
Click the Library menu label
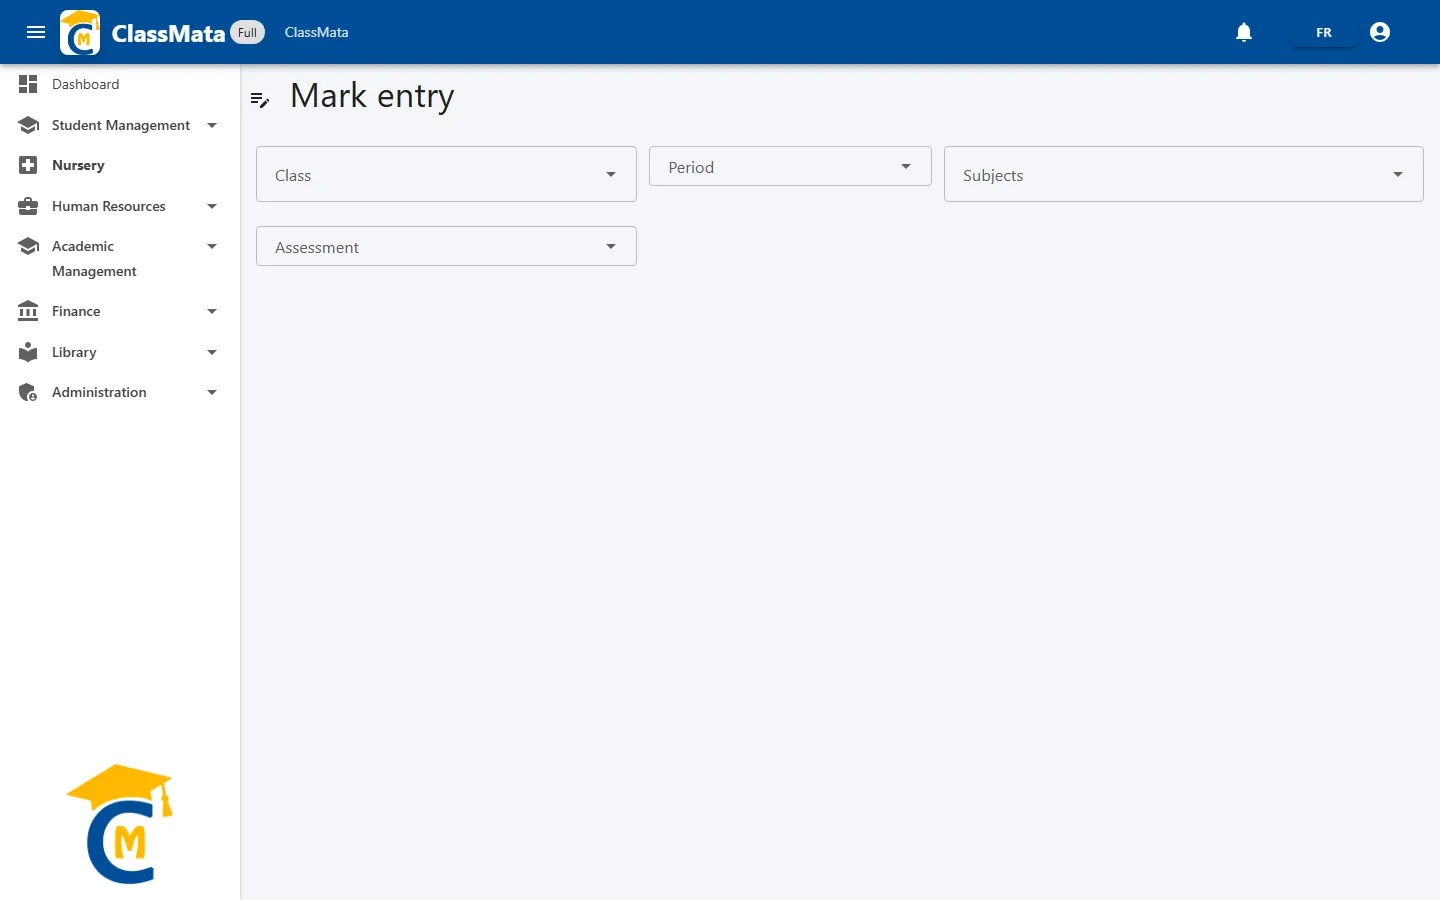[74, 352]
